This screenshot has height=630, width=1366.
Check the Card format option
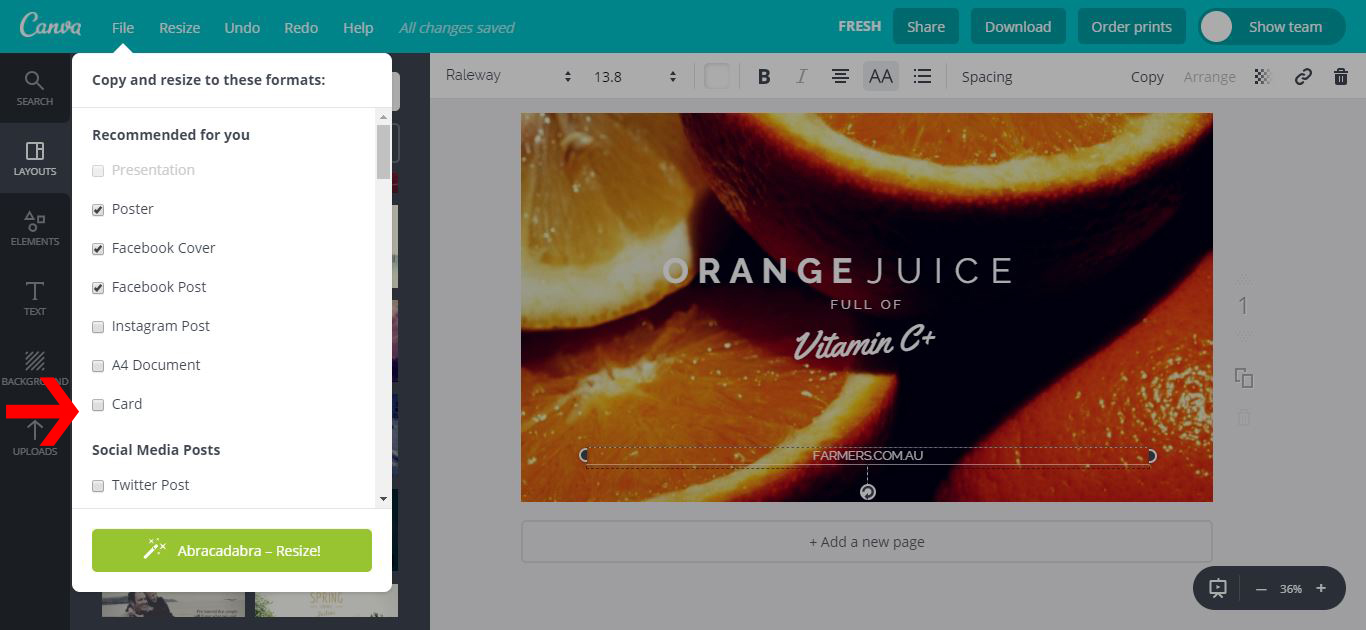tap(98, 404)
